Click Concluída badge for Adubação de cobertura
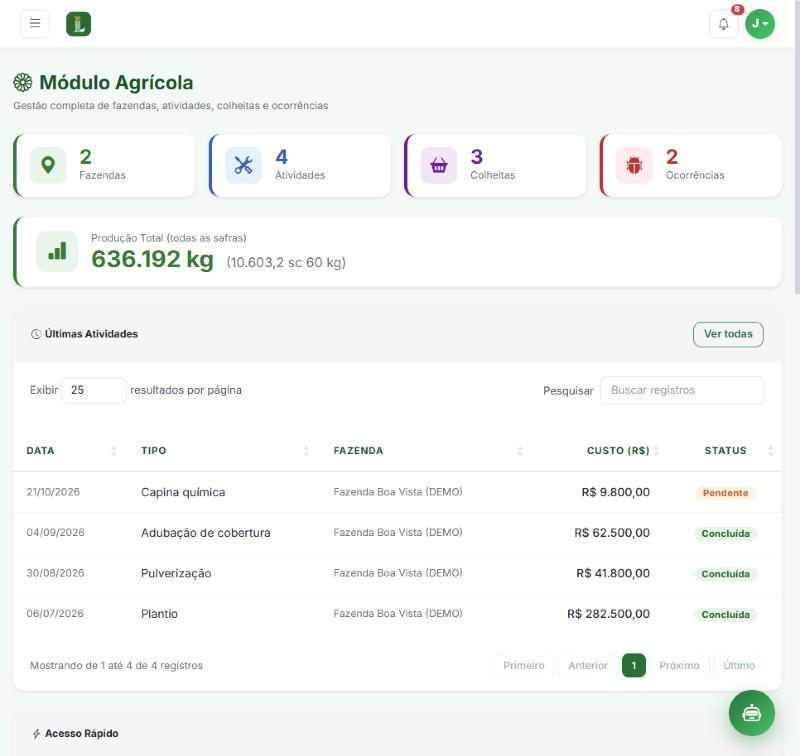 [725, 534]
